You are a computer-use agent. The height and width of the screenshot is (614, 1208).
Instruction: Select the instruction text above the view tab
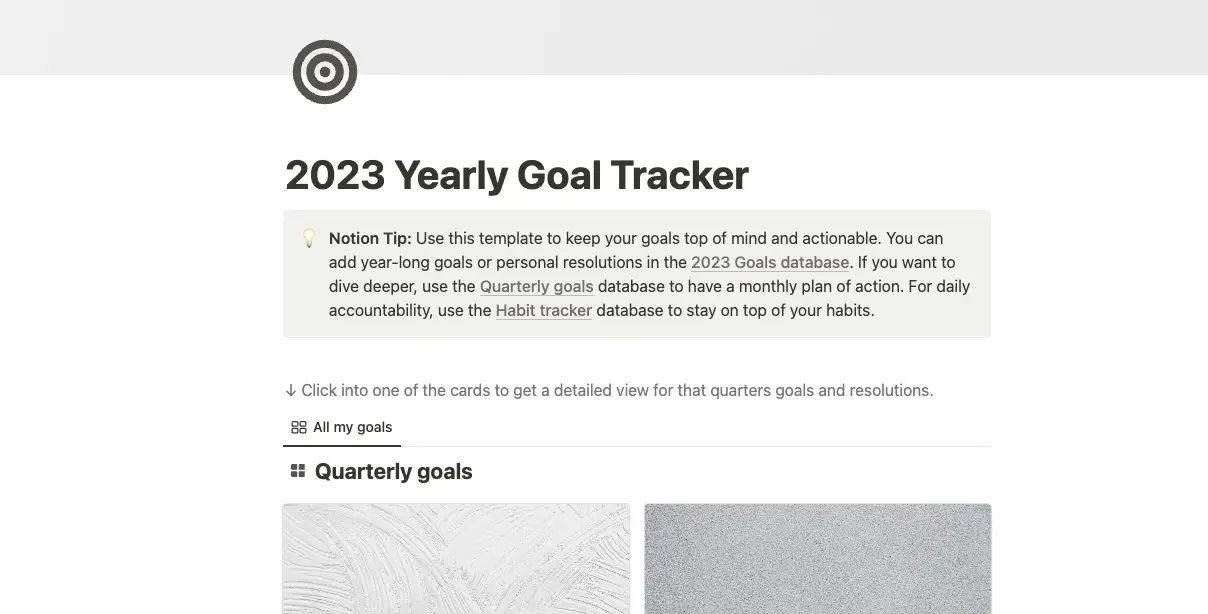(x=610, y=390)
